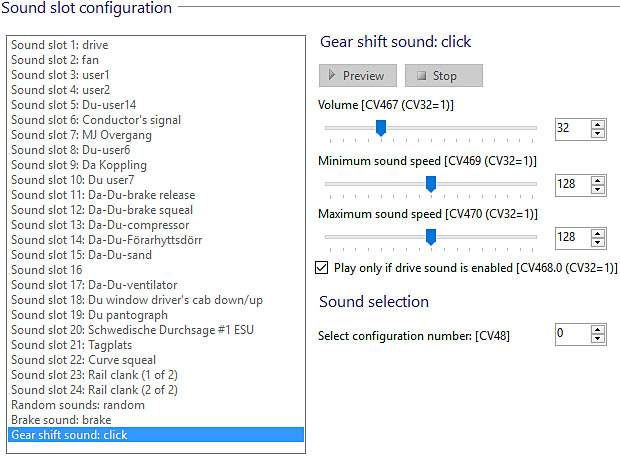Image resolution: width=620 pixels, height=460 pixels.
Task: Increase Volume value with up arrow
Action: [598, 123]
